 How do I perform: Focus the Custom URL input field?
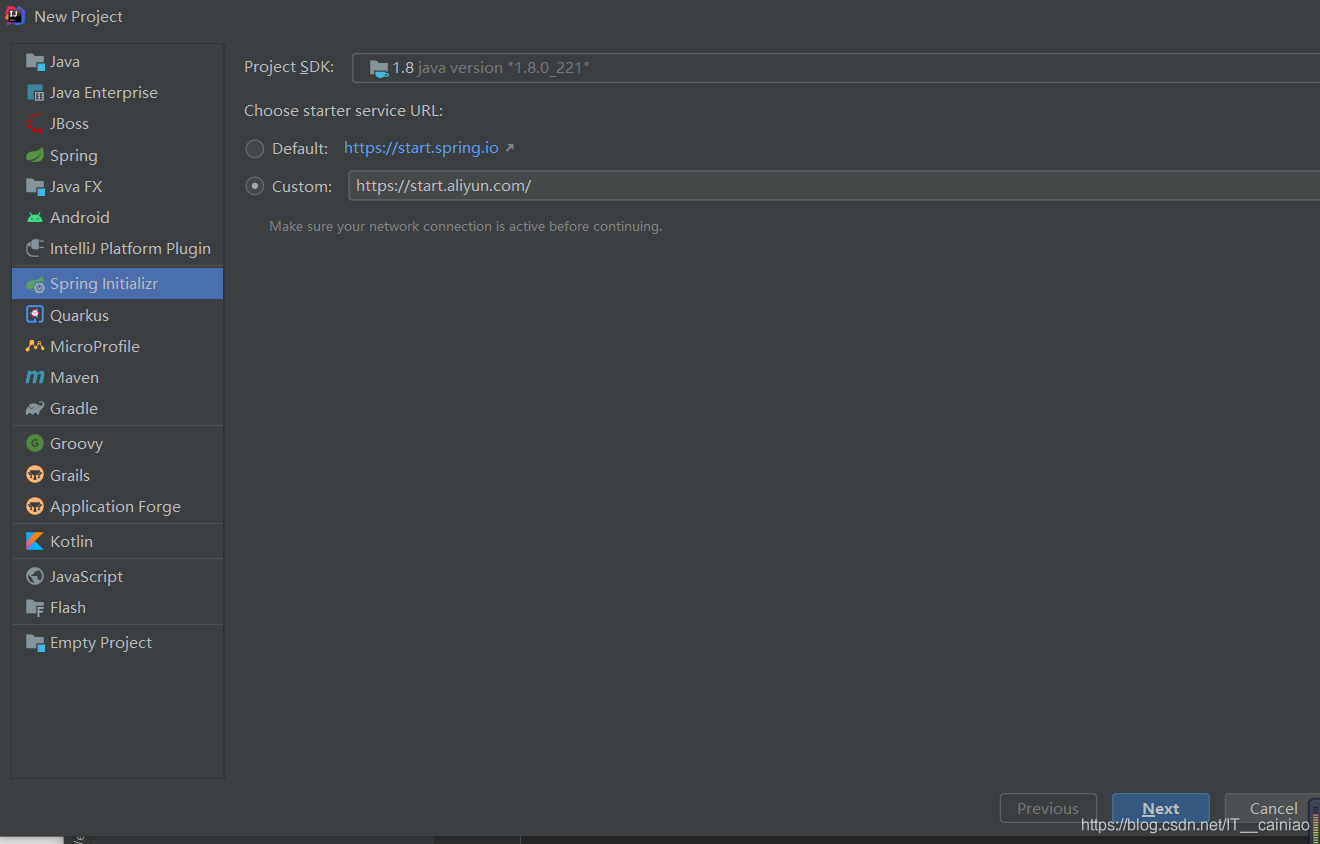pyautogui.click(x=834, y=186)
